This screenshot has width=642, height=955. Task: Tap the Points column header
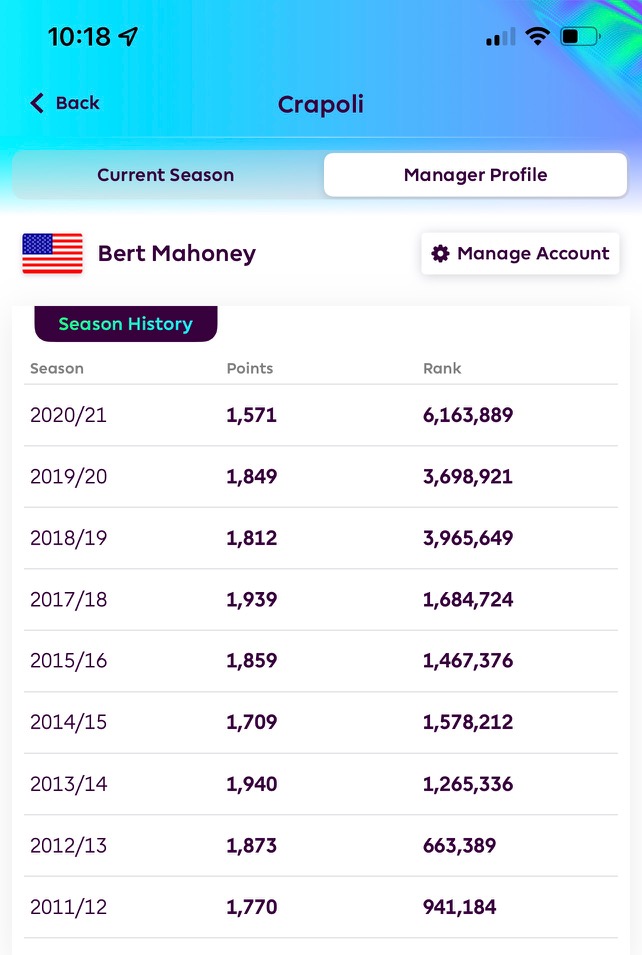pos(250,368)
